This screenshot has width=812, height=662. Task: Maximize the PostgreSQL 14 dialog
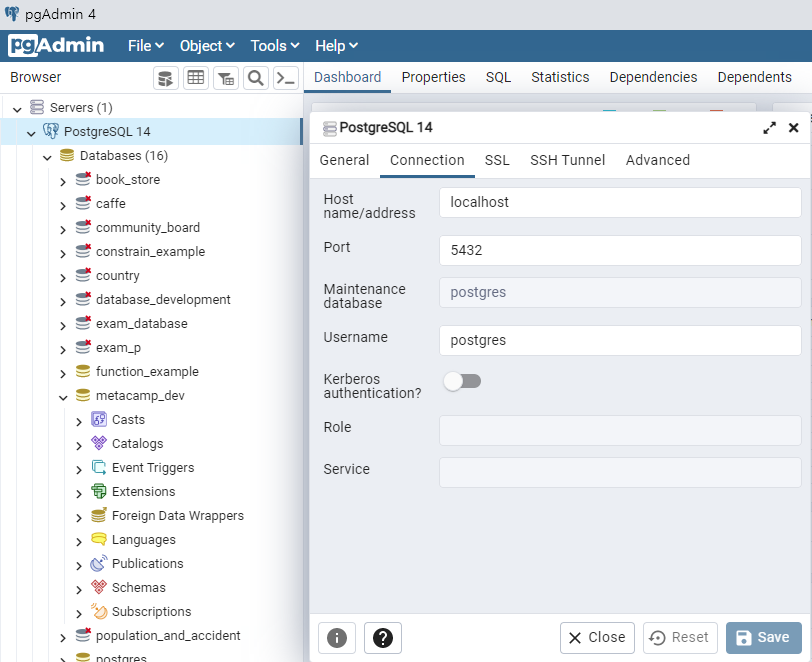click(770, 128)
